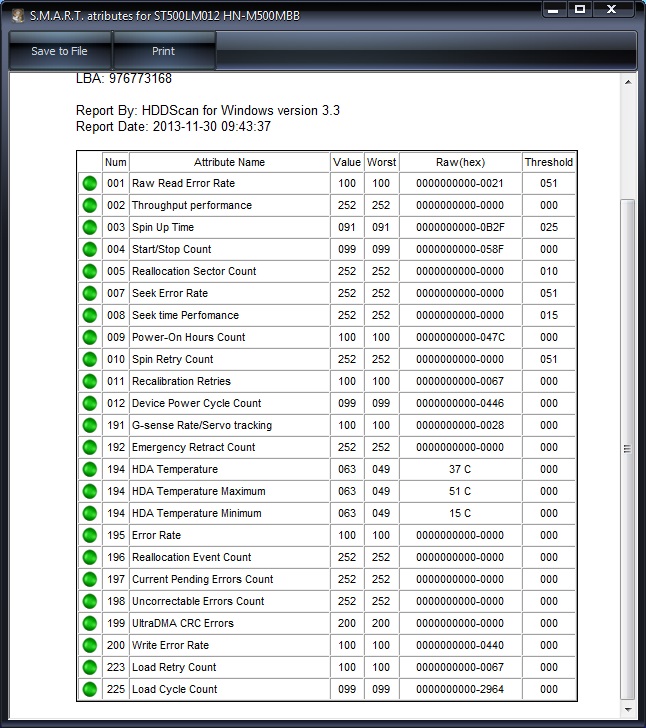Click green status icon for Error Rate row 195
Viewport: 646px width, 728px height.
pyautogui.click(x=90, y=535)
